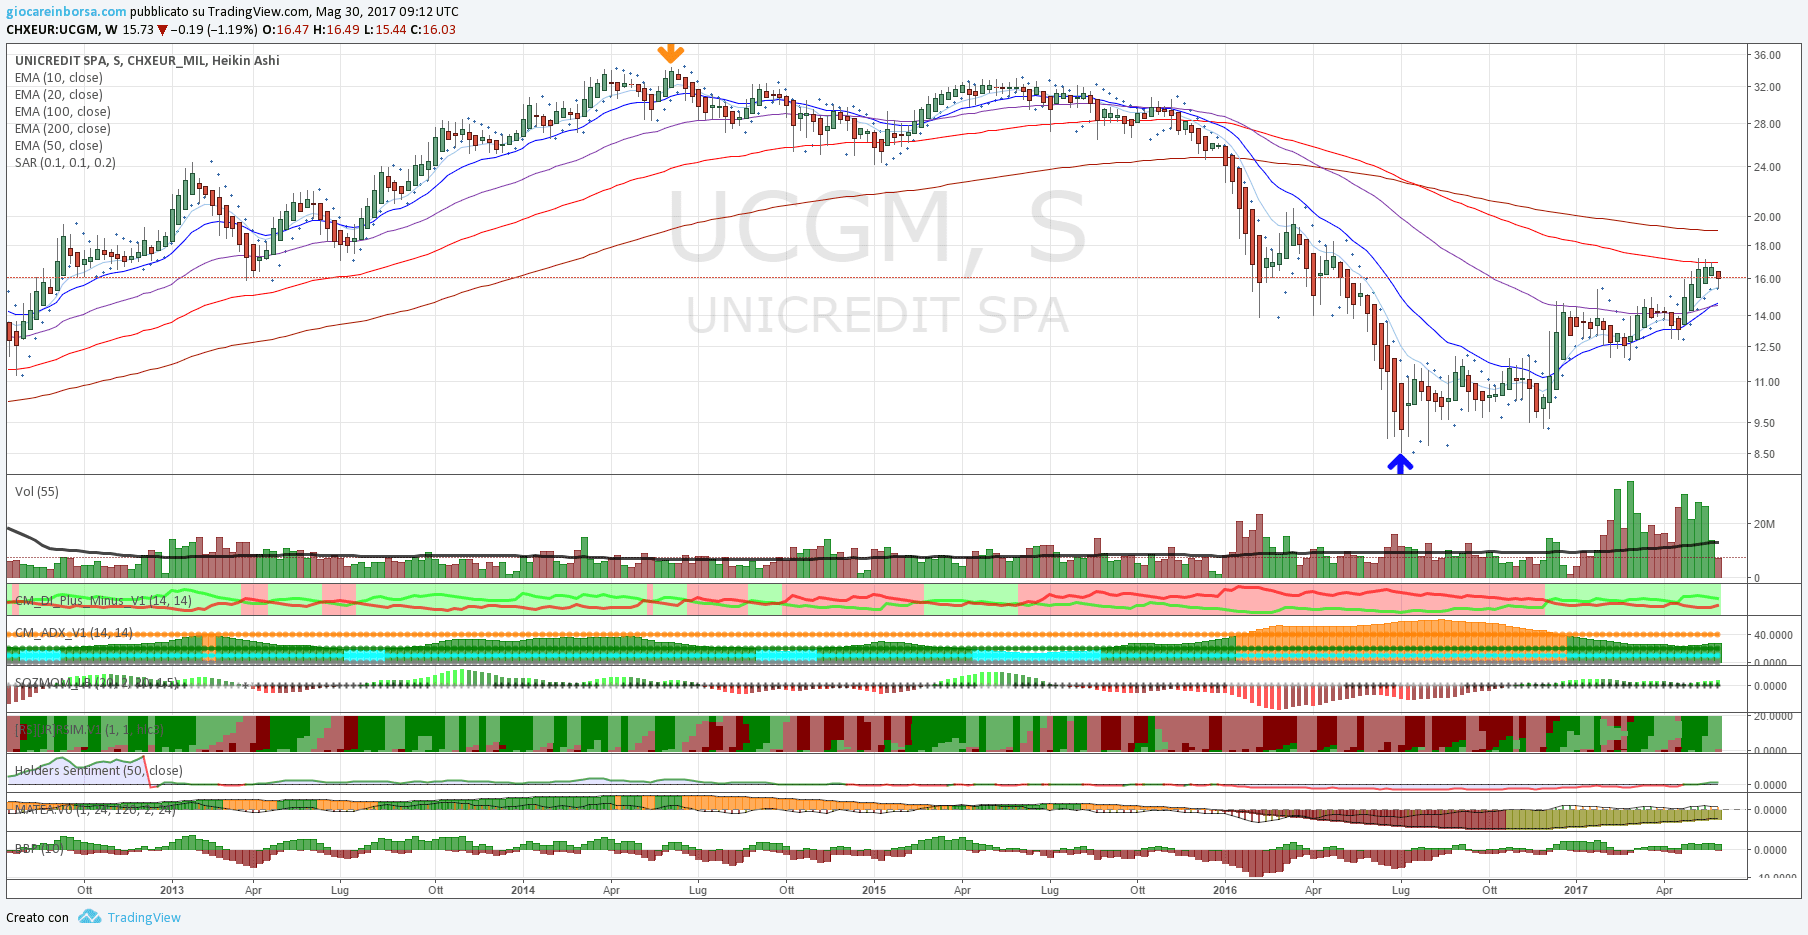
Task: Select the EMA (100, close) legend entry
Action: (63, 111)
